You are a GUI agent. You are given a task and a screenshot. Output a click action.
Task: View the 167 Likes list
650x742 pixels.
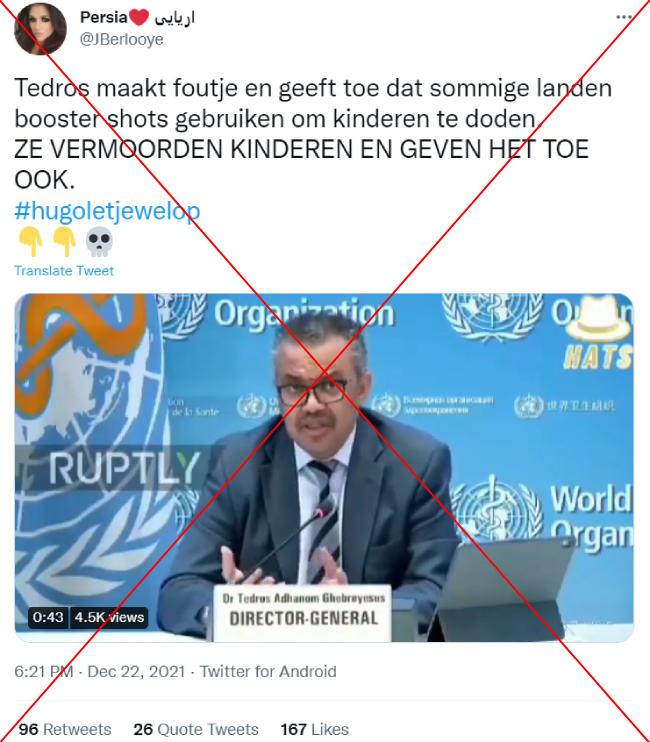[315, 729]
